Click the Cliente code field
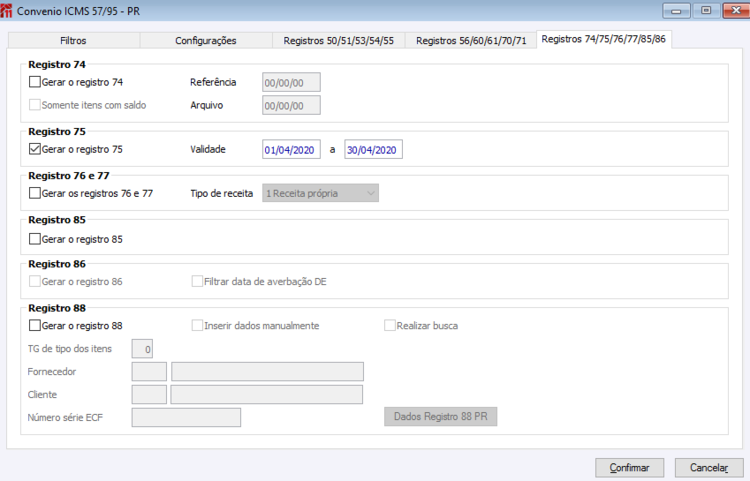Image resolution: width=750 pixels, height=481 pixels. tap(149, 394)
